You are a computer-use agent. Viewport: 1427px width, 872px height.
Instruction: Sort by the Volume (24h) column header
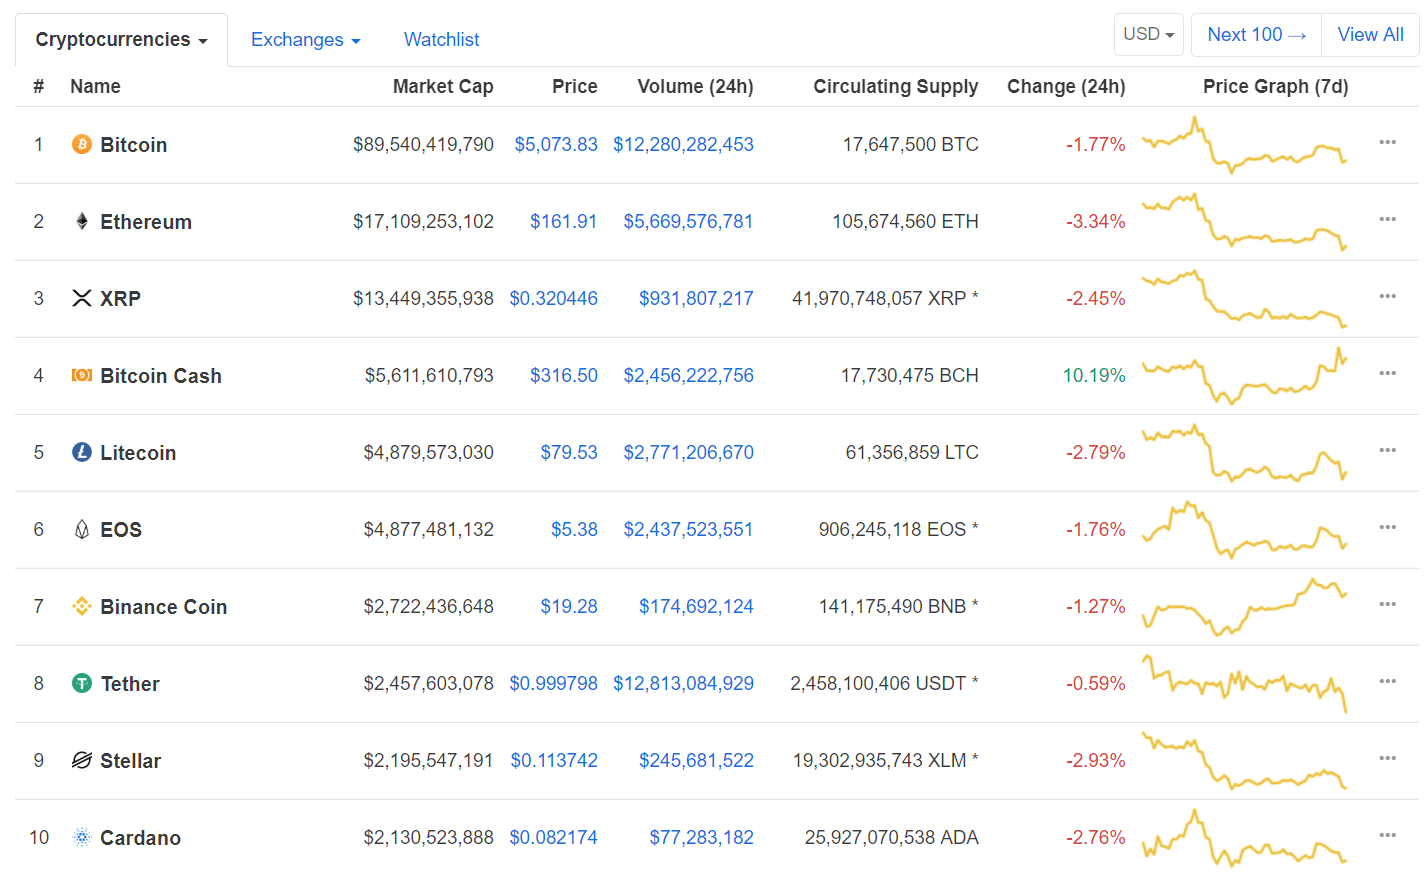point(695,86)
